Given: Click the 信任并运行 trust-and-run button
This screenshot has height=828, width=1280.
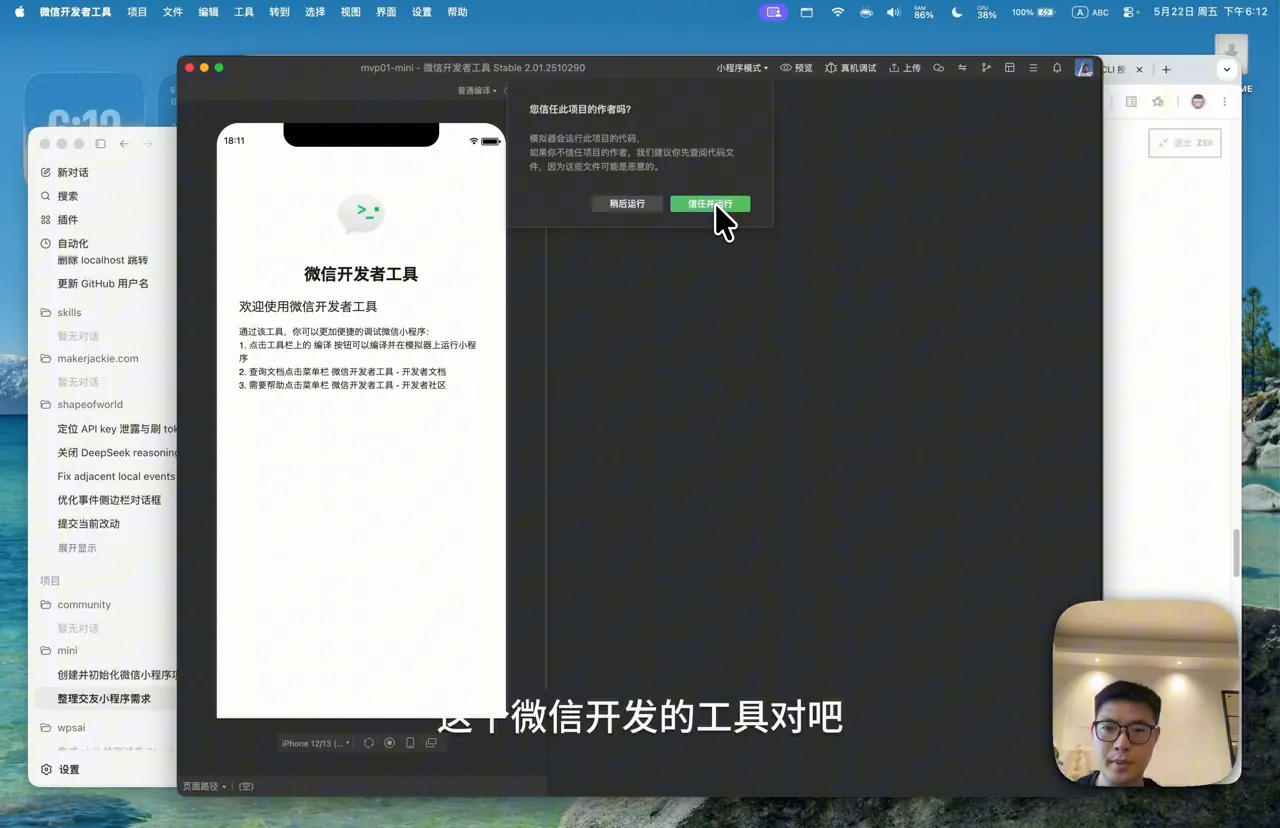Looking at the screenshot, I should (x=710, y=204).
